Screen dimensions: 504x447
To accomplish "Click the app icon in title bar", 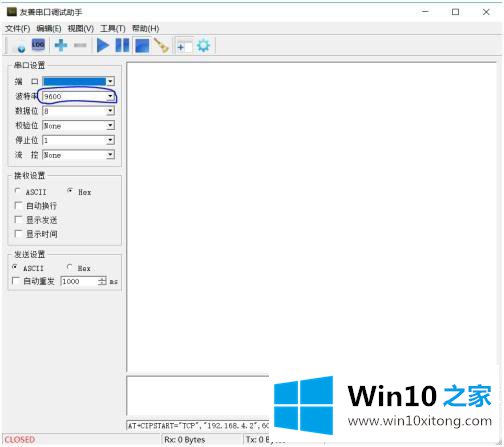I will (12, 12).
